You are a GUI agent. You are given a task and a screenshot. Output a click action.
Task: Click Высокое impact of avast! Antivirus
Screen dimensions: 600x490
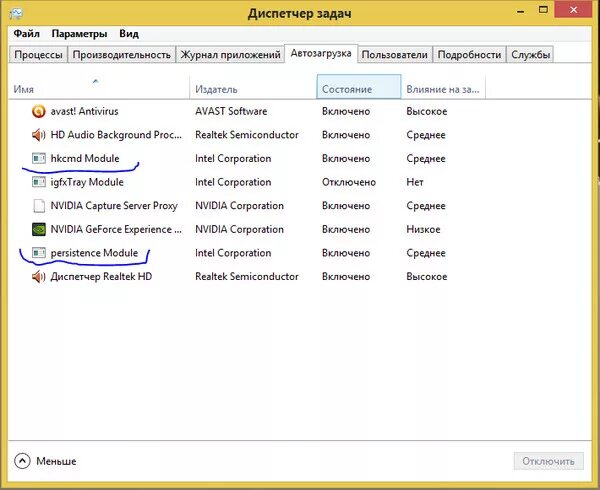(427, 111)
